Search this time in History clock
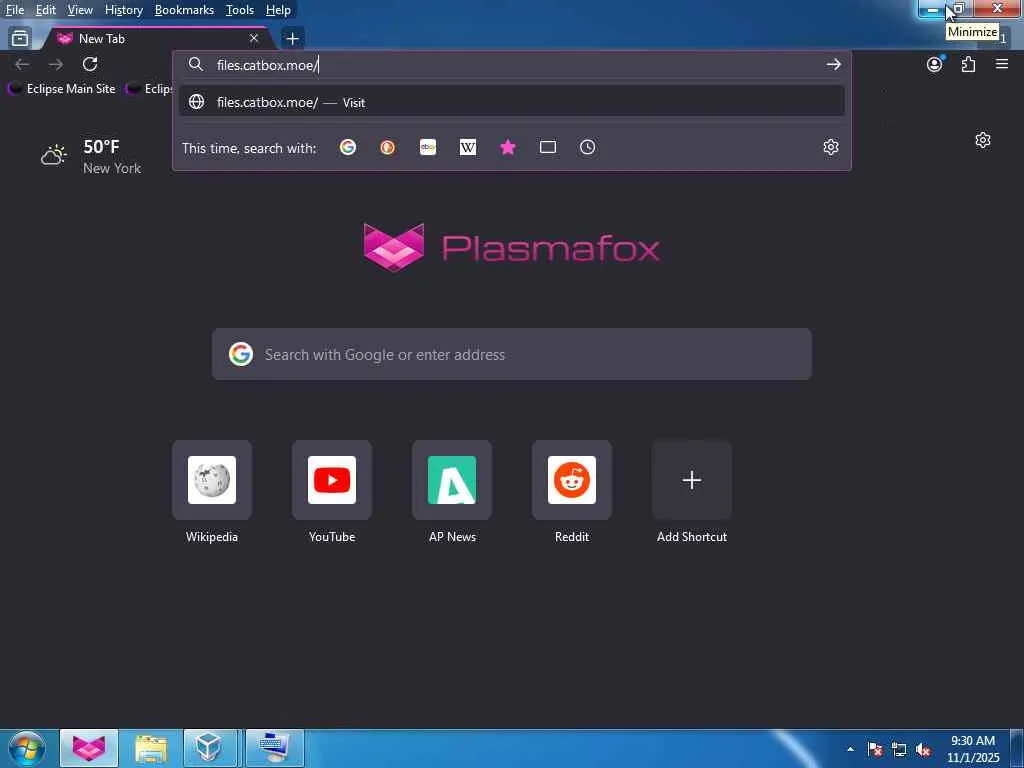Screen dimensions: 1024x768 point(588,148)
